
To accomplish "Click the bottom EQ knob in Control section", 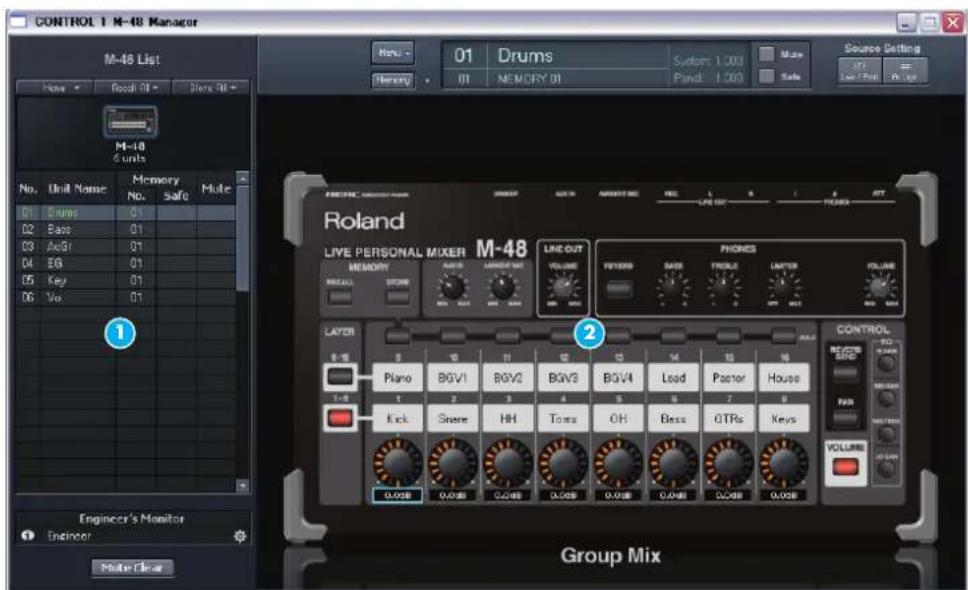I will tap(887, 469).
